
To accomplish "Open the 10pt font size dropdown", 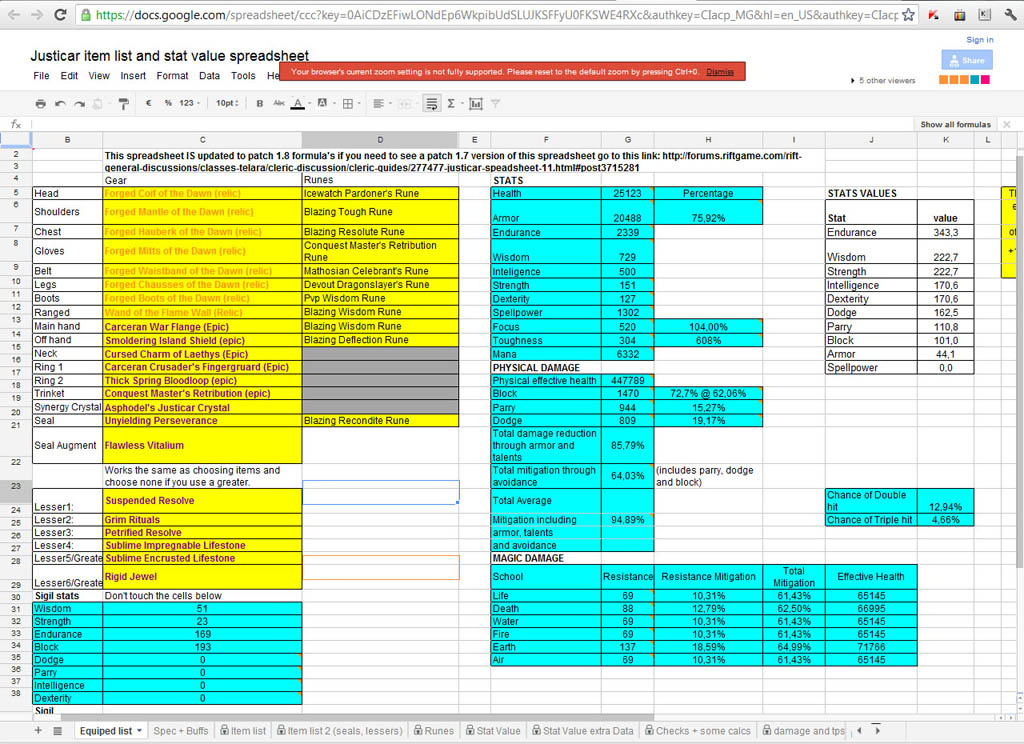I will pos(227,103).
